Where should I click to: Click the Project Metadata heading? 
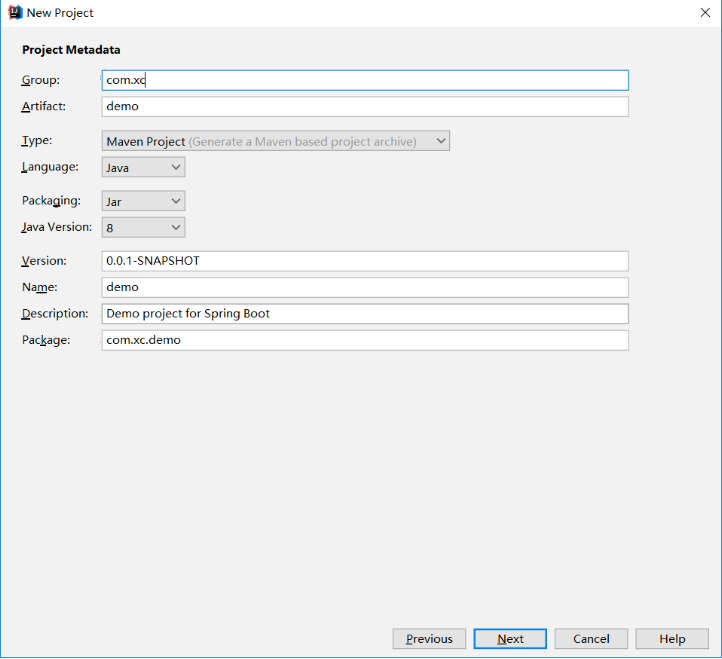tap(71, 50)
